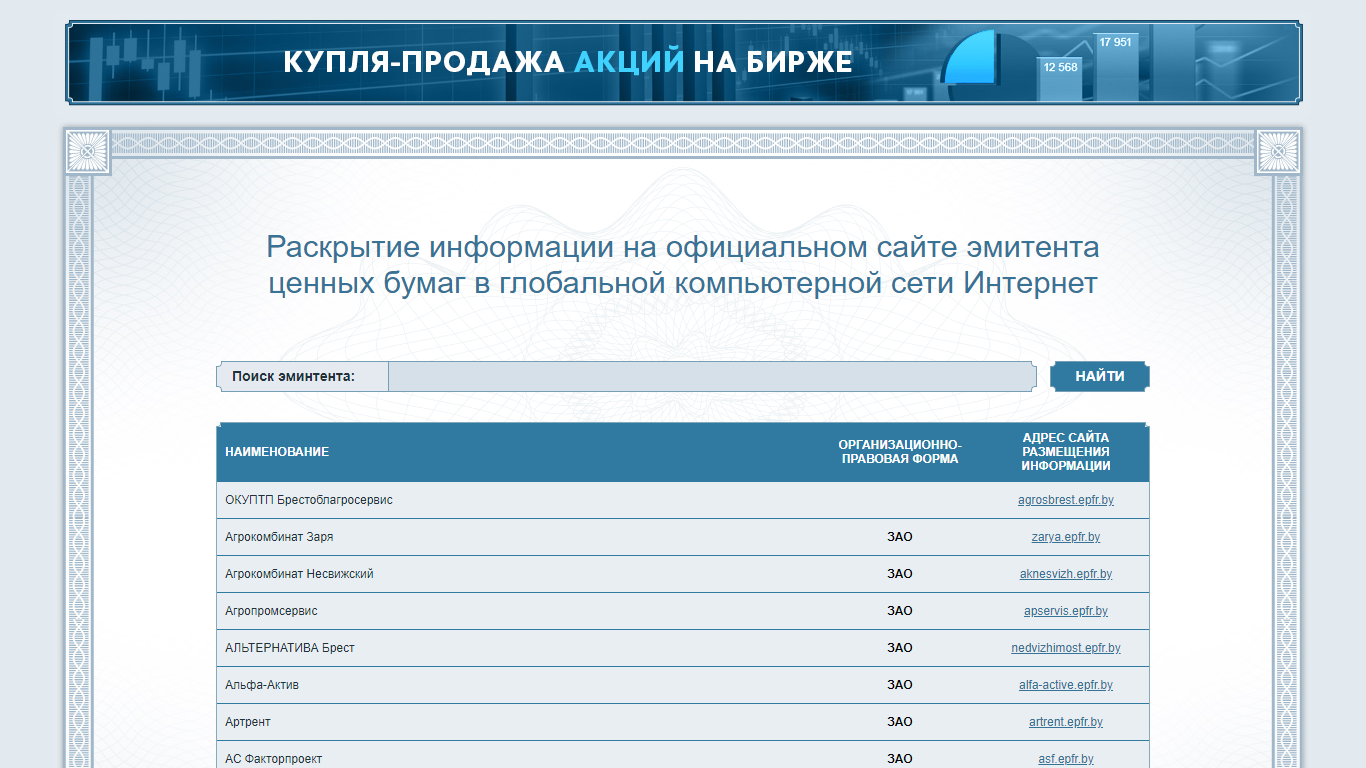Select ЗАО in the АЛЬТЕРНАТИВА Брест row
Viewport: 1366px width, 768px height.
coord(900,648)
